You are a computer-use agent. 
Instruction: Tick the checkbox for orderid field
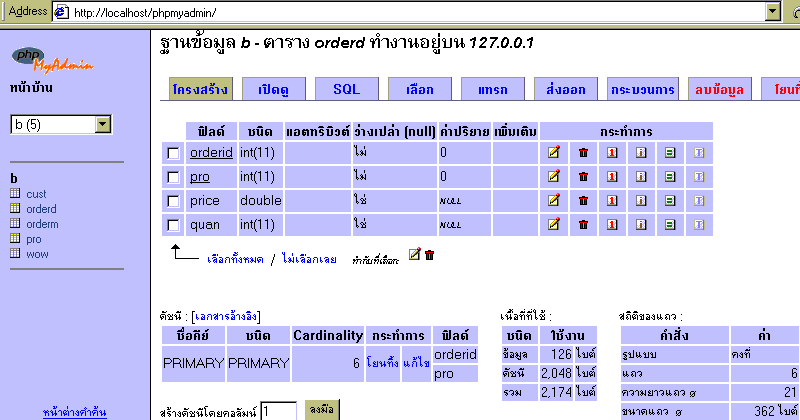coord(174,153)
